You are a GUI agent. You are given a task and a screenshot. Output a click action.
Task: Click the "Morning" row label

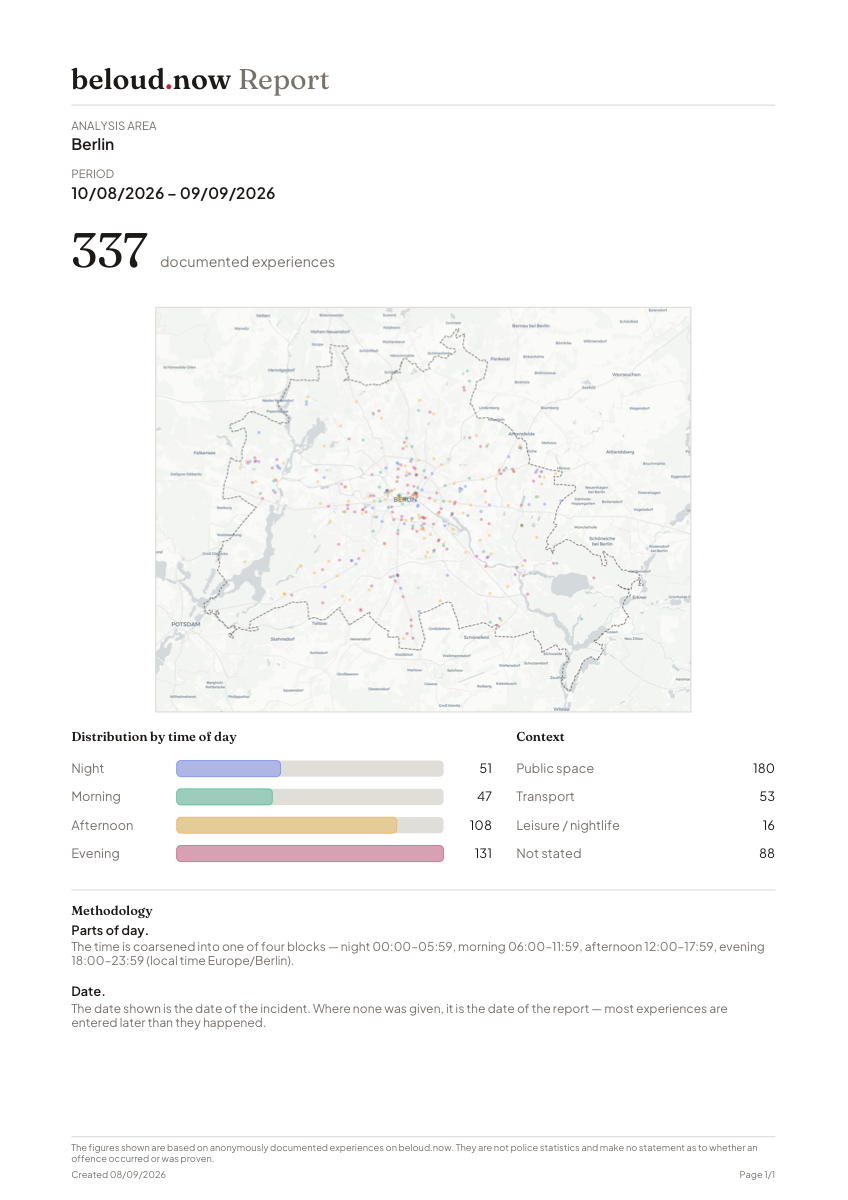(x=96, y=797)
